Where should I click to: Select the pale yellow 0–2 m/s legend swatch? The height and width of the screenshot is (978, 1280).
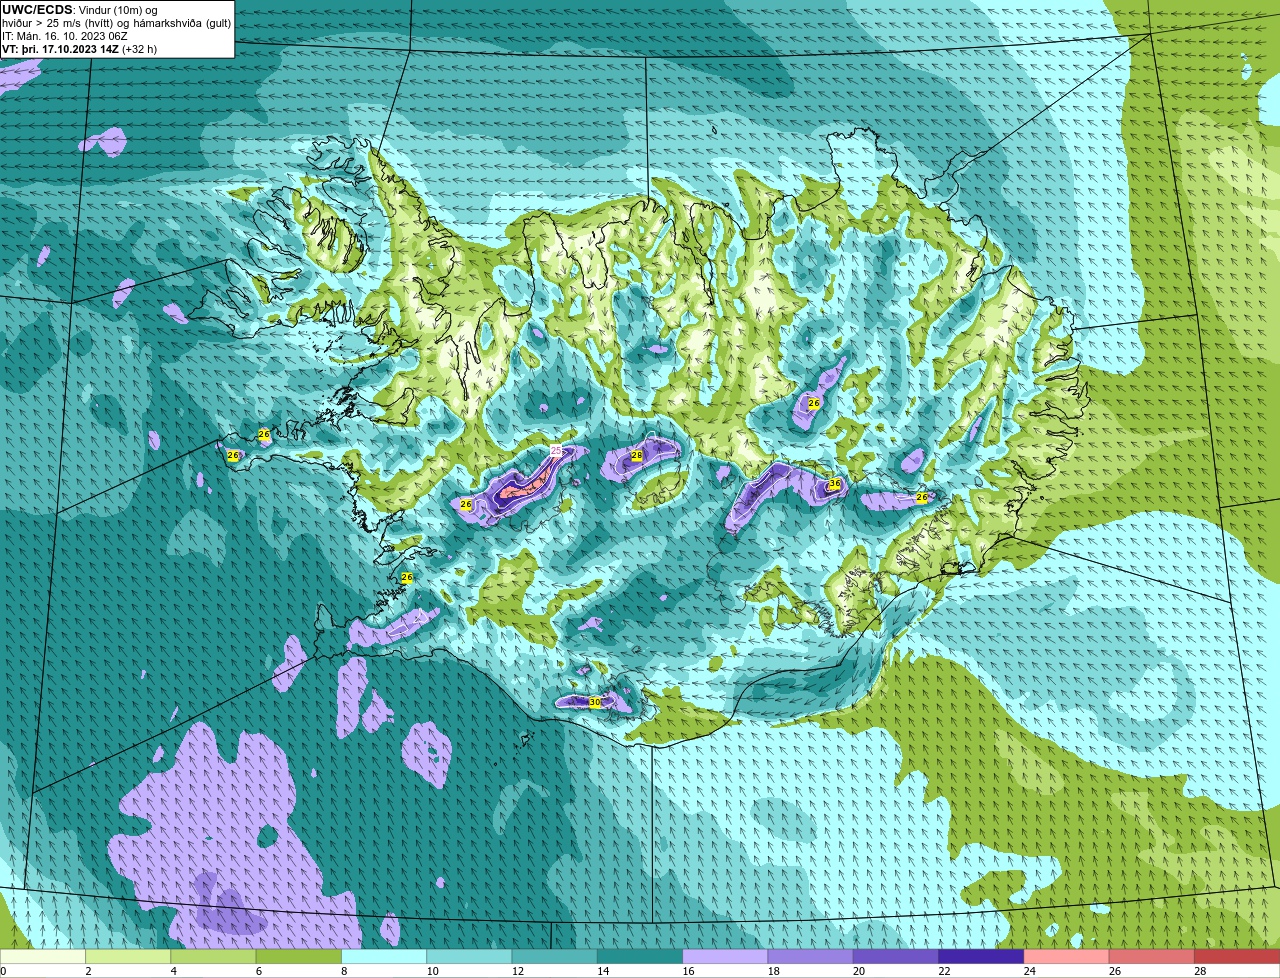[43, 957]
